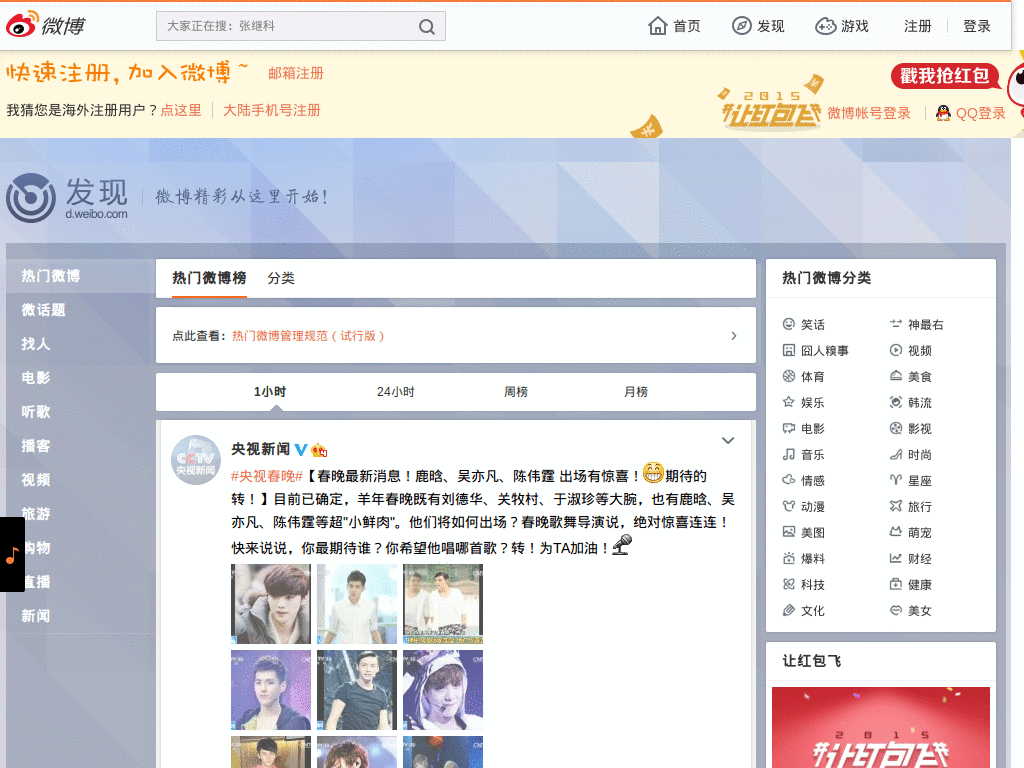Click the 音乐 note category icon
Image resolution: width=1024 pixels, height=768 pixels.
(789, 455)
